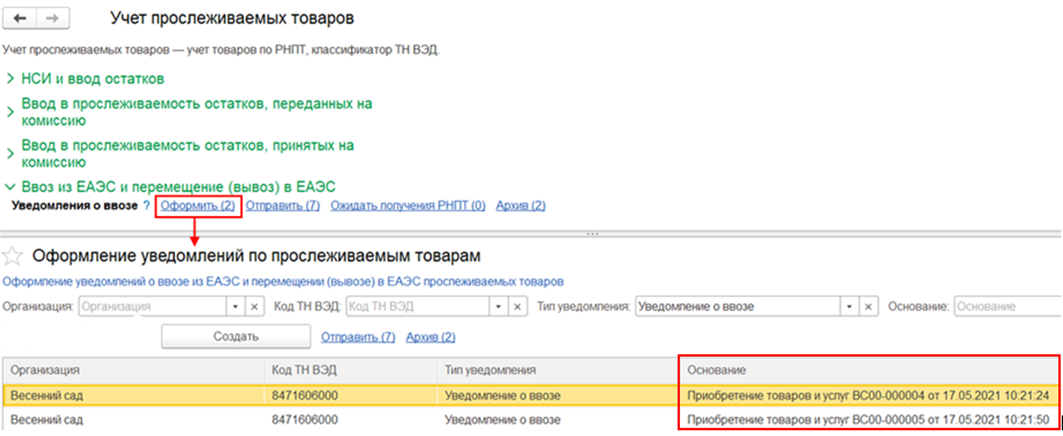
Task: Sort by Основание column header
Action: [x=869, y=370]
